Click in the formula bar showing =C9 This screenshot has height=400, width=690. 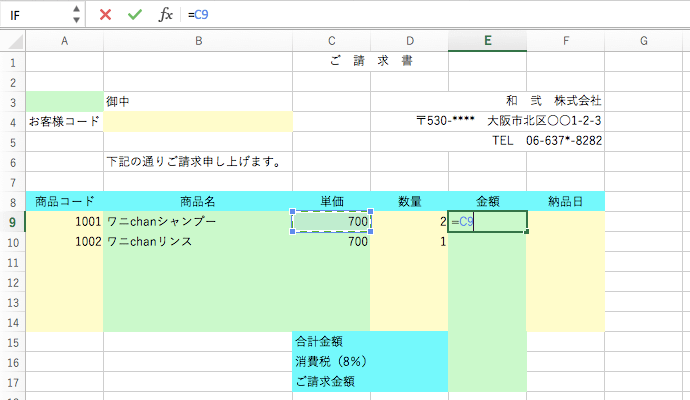(436, 15)
